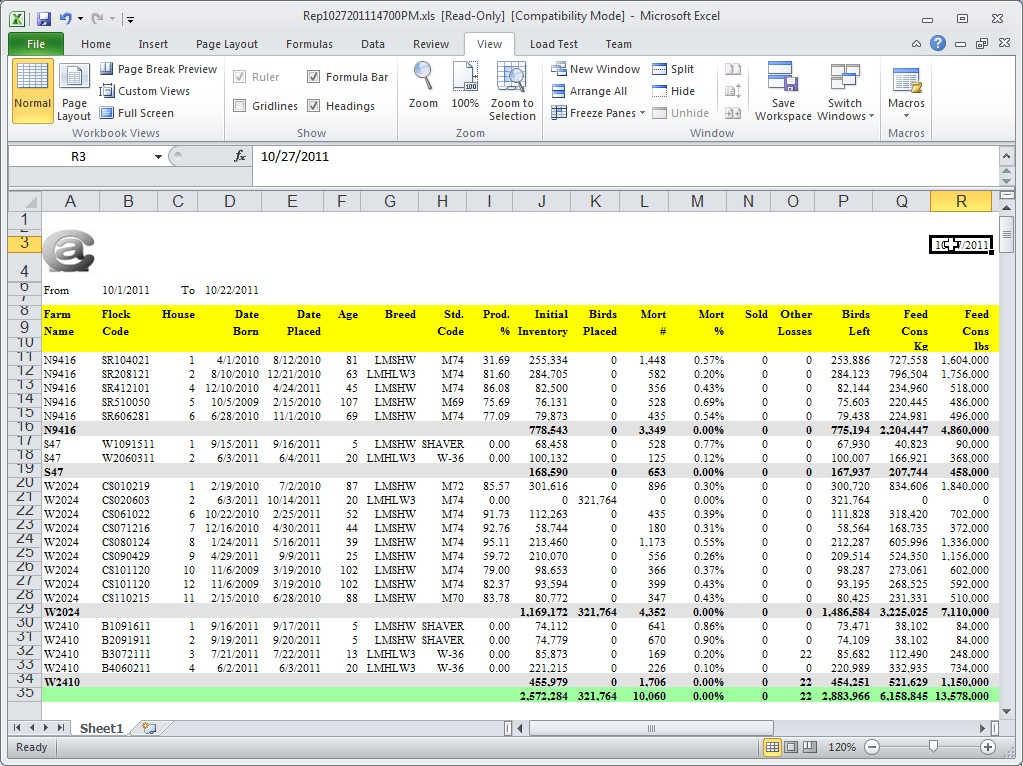
Task: Click the Insert Function fx icon
Action: 240,157
